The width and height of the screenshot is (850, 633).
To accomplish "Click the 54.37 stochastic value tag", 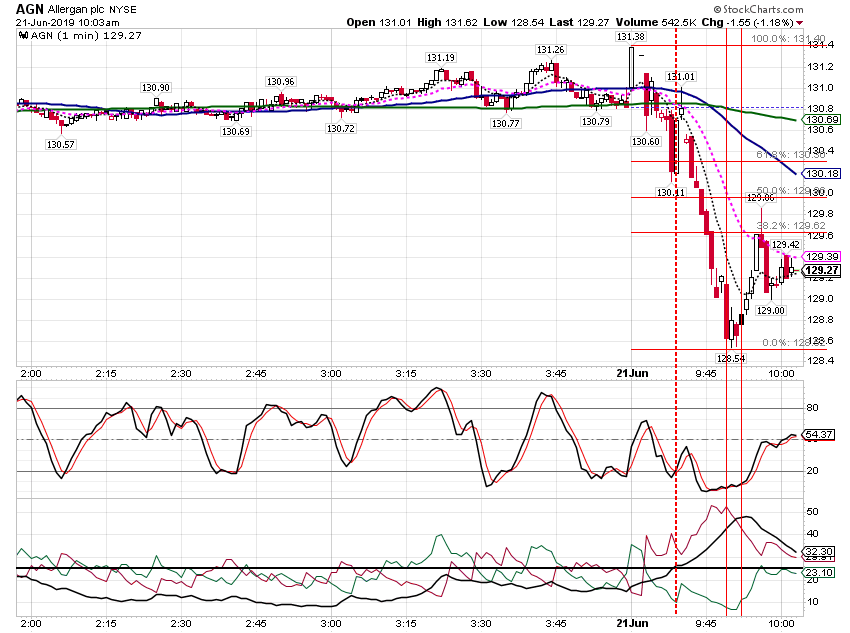I will coord(818,435).
